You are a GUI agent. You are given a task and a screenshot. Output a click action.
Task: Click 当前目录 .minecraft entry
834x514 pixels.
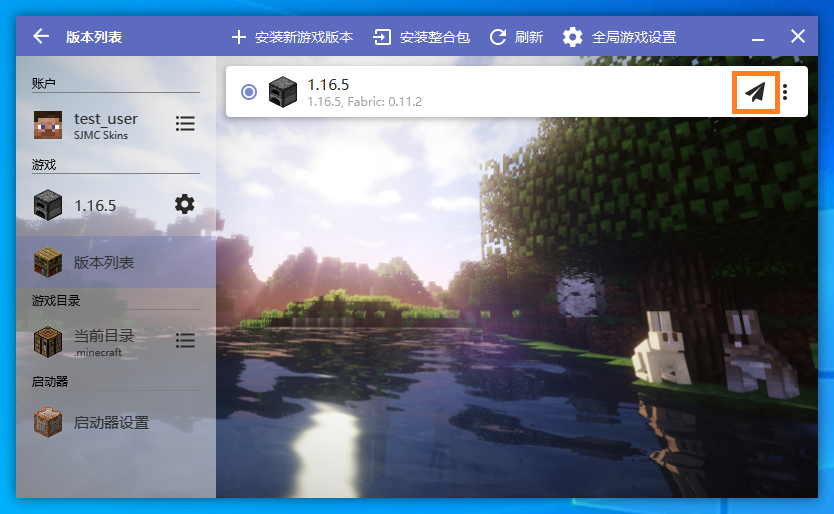tap(116, 342)
